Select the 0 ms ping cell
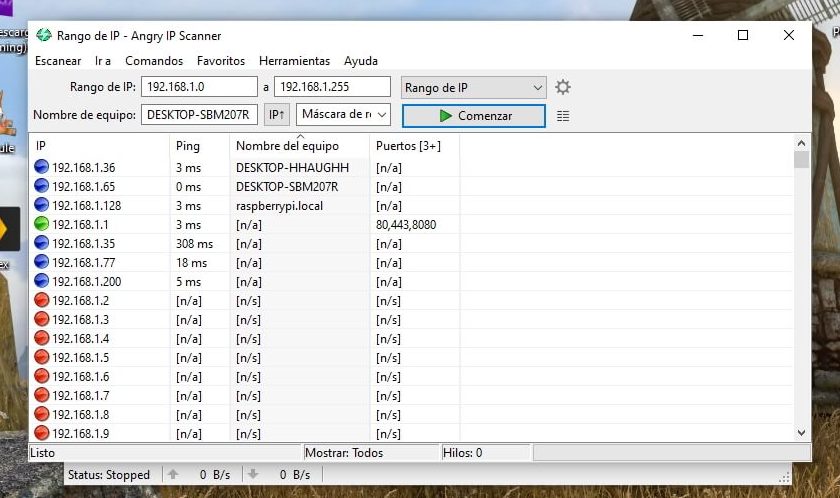This screenshot has height=498, width=840. pyautogui.click(x=189, y=187)
